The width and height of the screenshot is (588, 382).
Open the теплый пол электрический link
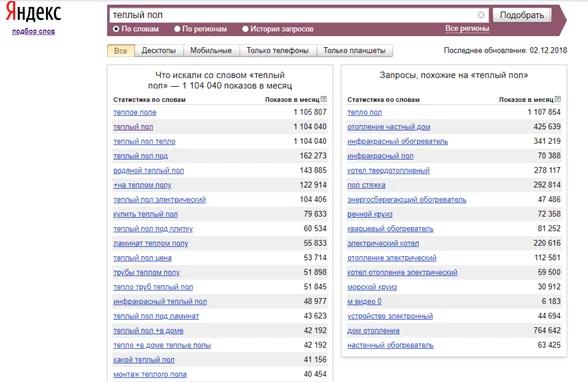pyautogui.click(x=159, y=199)
